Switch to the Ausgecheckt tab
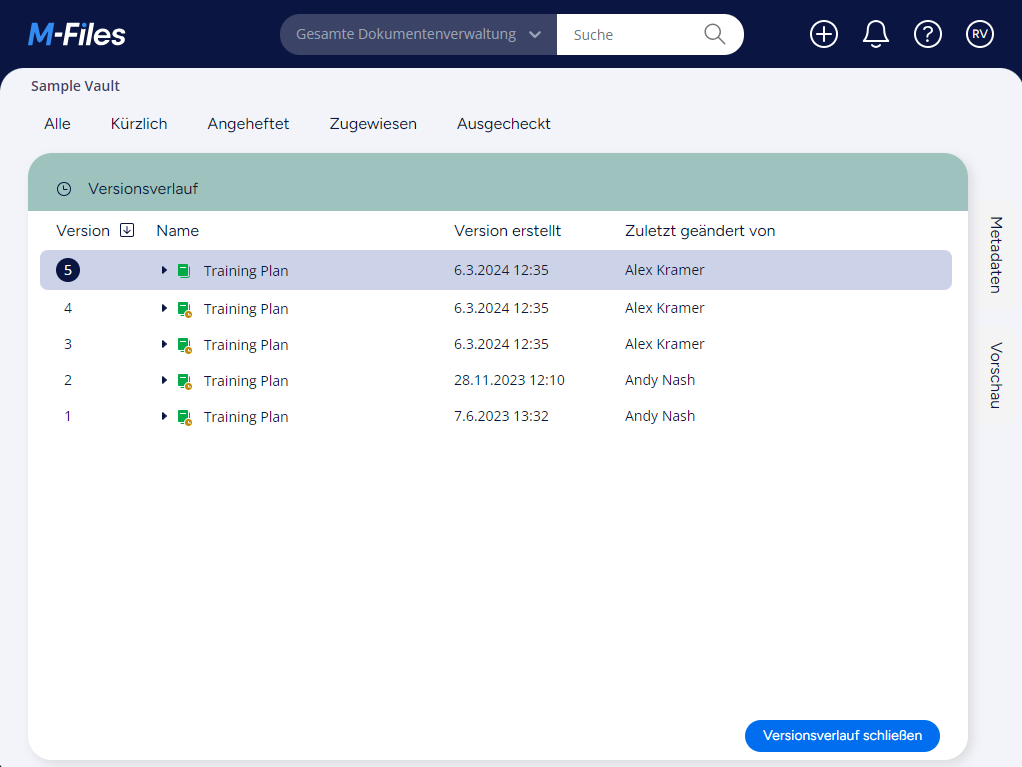Image resolution: width=1022 pixels, height=767 pixels. click(x=503, y=124)
